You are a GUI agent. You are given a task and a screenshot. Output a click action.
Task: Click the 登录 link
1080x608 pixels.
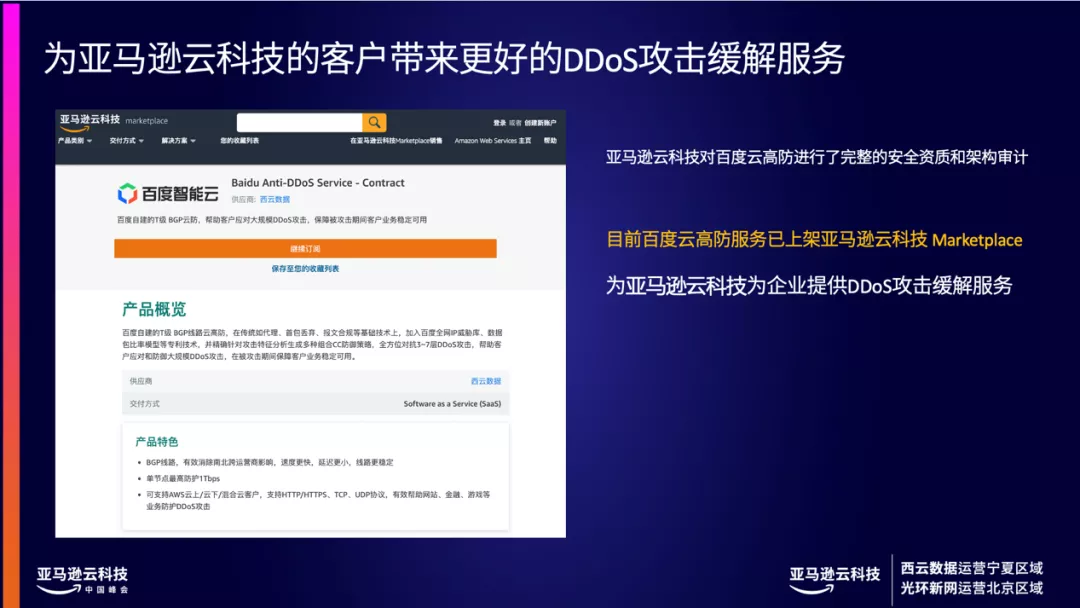coord(499,123)
